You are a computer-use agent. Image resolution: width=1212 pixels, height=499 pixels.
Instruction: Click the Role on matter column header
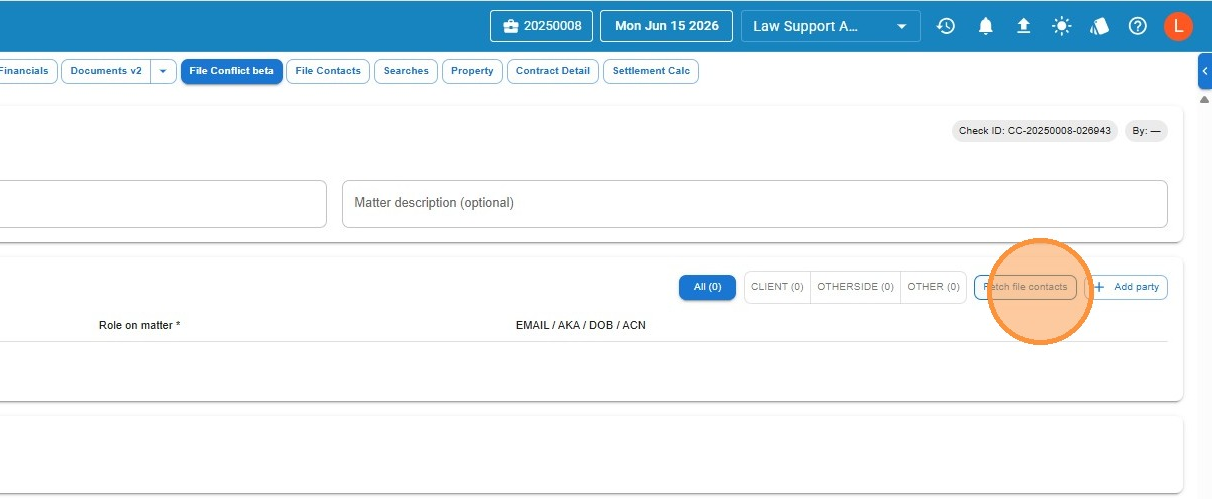point(139,325)
